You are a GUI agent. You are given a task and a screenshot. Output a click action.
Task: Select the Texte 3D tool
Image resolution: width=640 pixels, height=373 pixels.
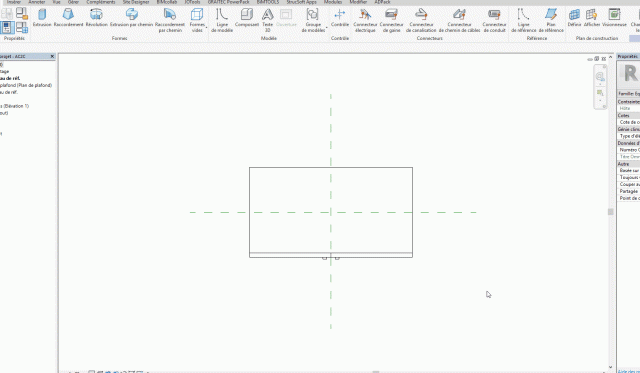click(267, 20)
